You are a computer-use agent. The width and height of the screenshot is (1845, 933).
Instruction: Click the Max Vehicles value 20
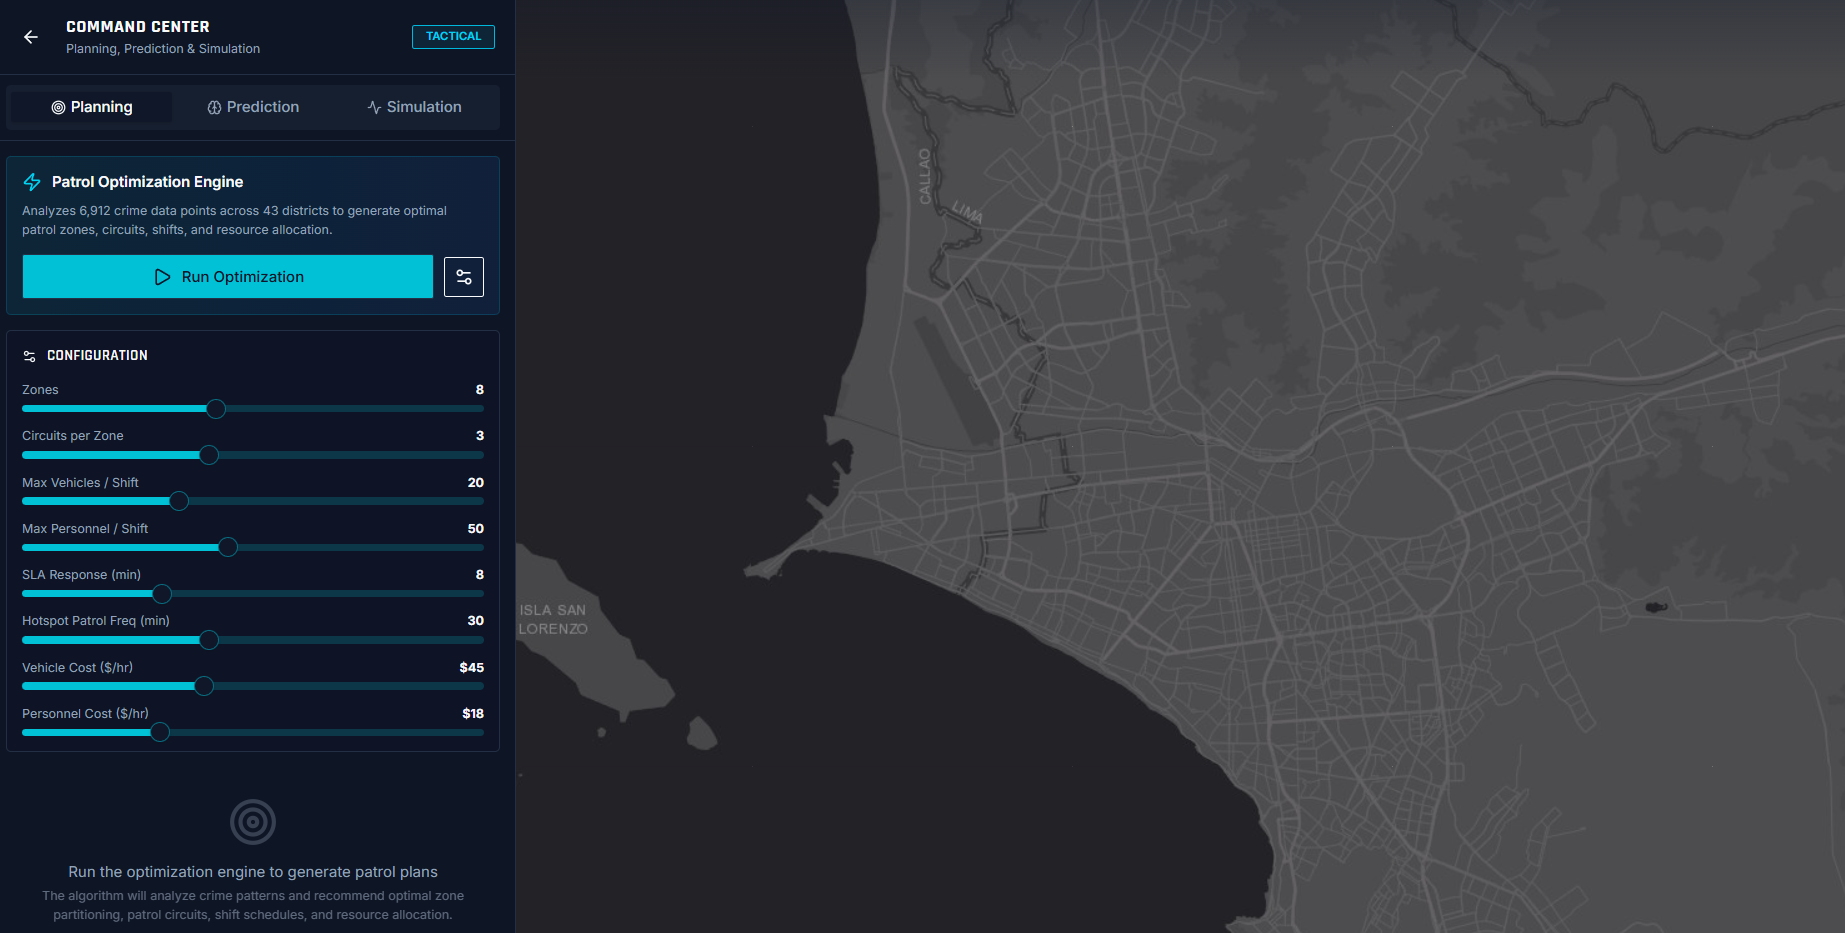click(x=476, y=483)
